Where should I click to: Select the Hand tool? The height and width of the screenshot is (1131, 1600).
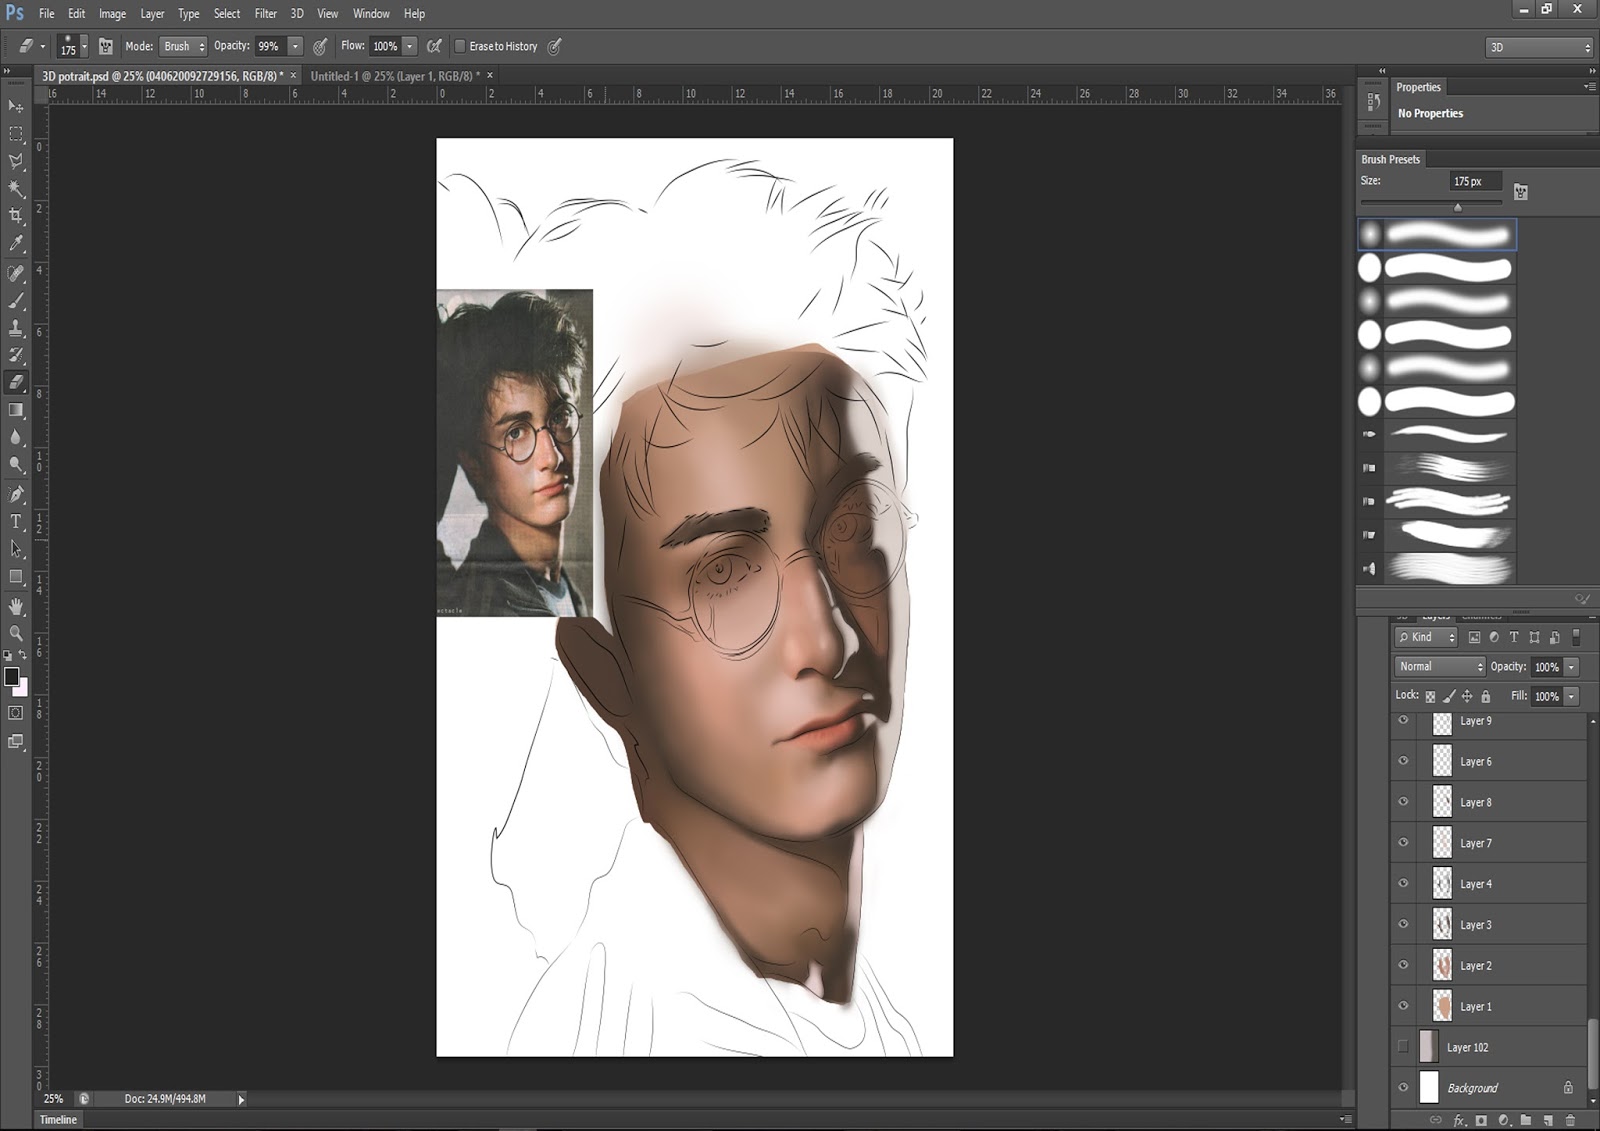(16, 606)
